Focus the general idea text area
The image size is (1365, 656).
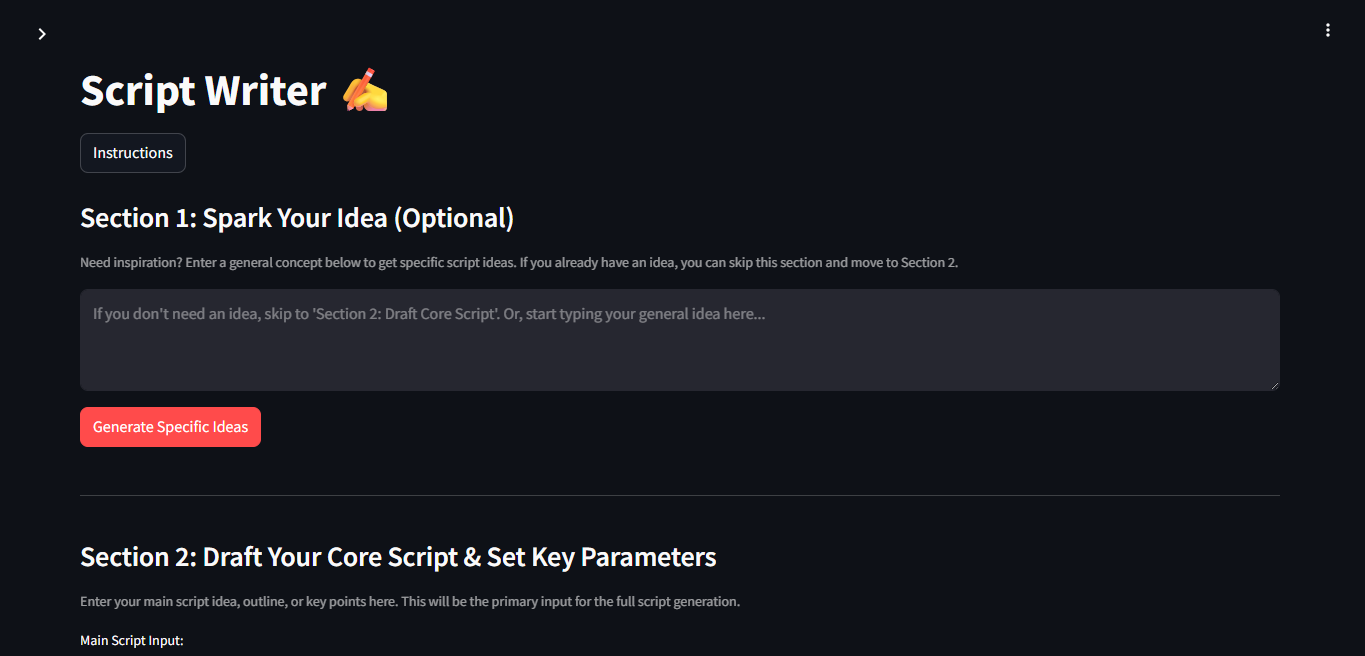point(680,340)
